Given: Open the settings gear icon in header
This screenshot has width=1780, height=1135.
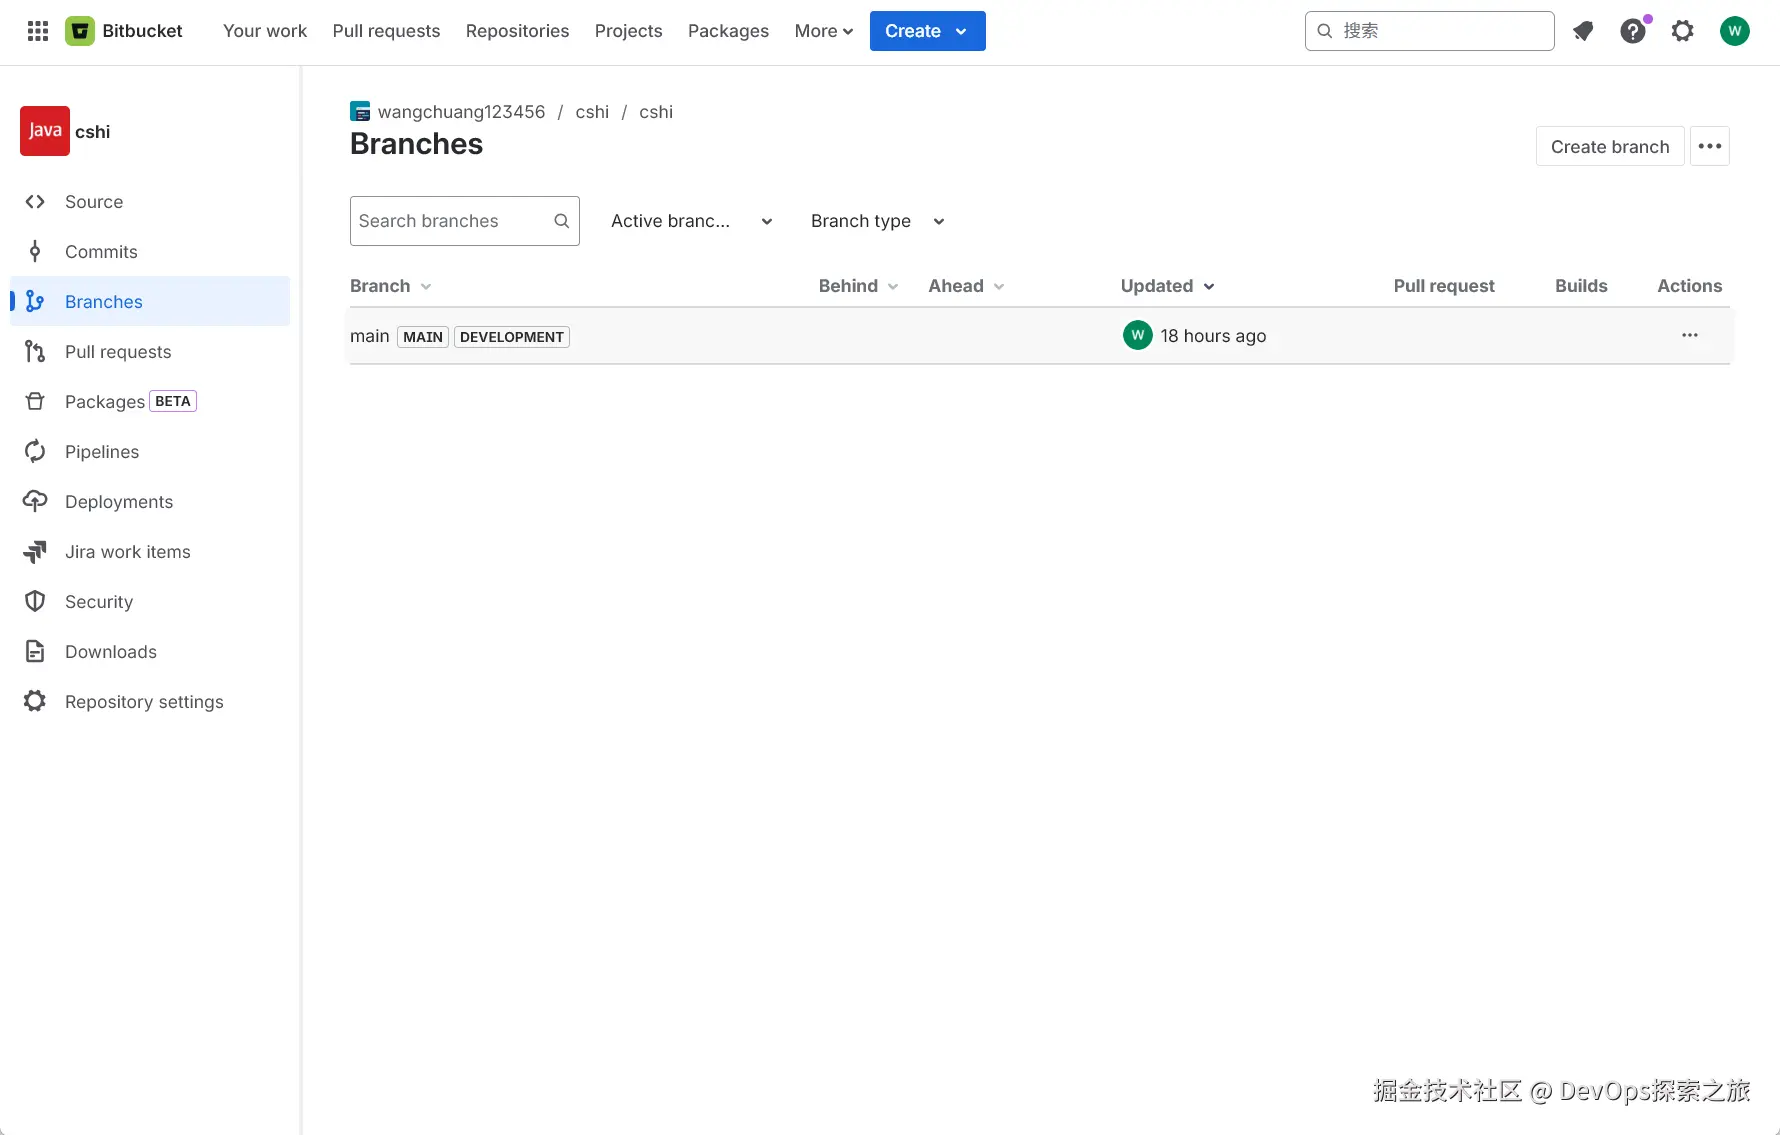Looking at the screenshot, I should coord(1683,31).
